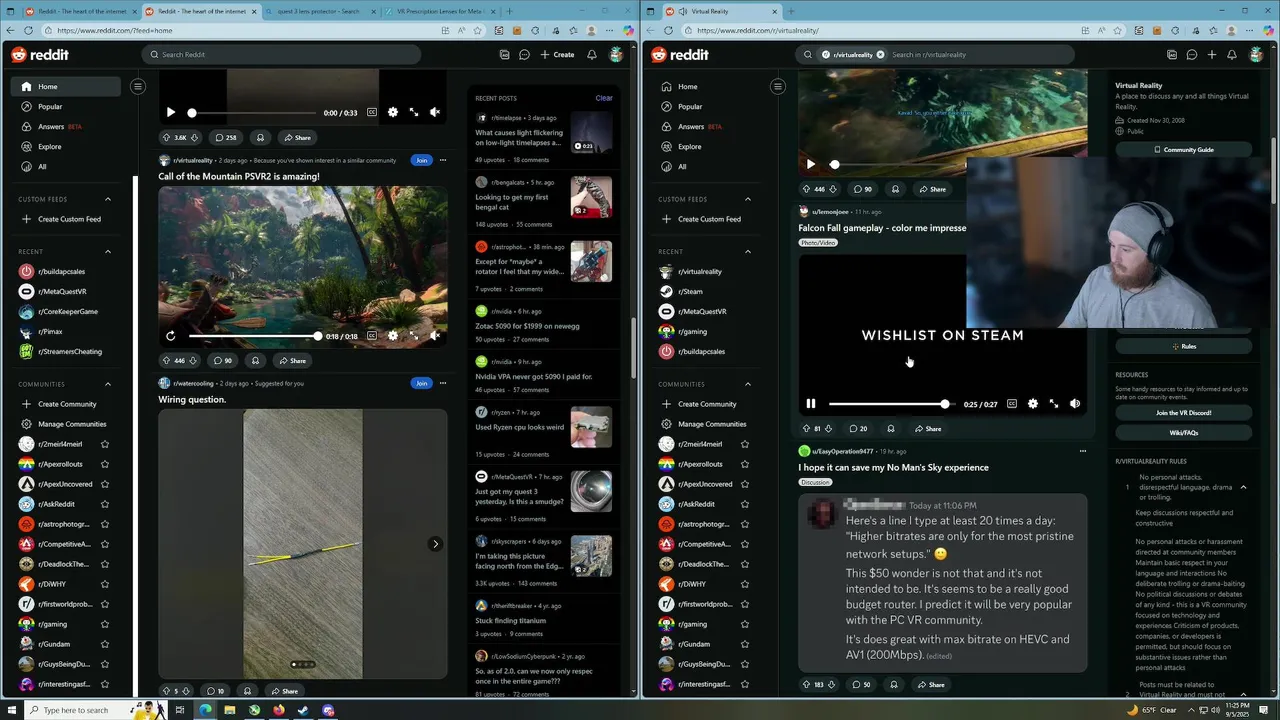Open Community Guide in right window

coord(1184,149)
